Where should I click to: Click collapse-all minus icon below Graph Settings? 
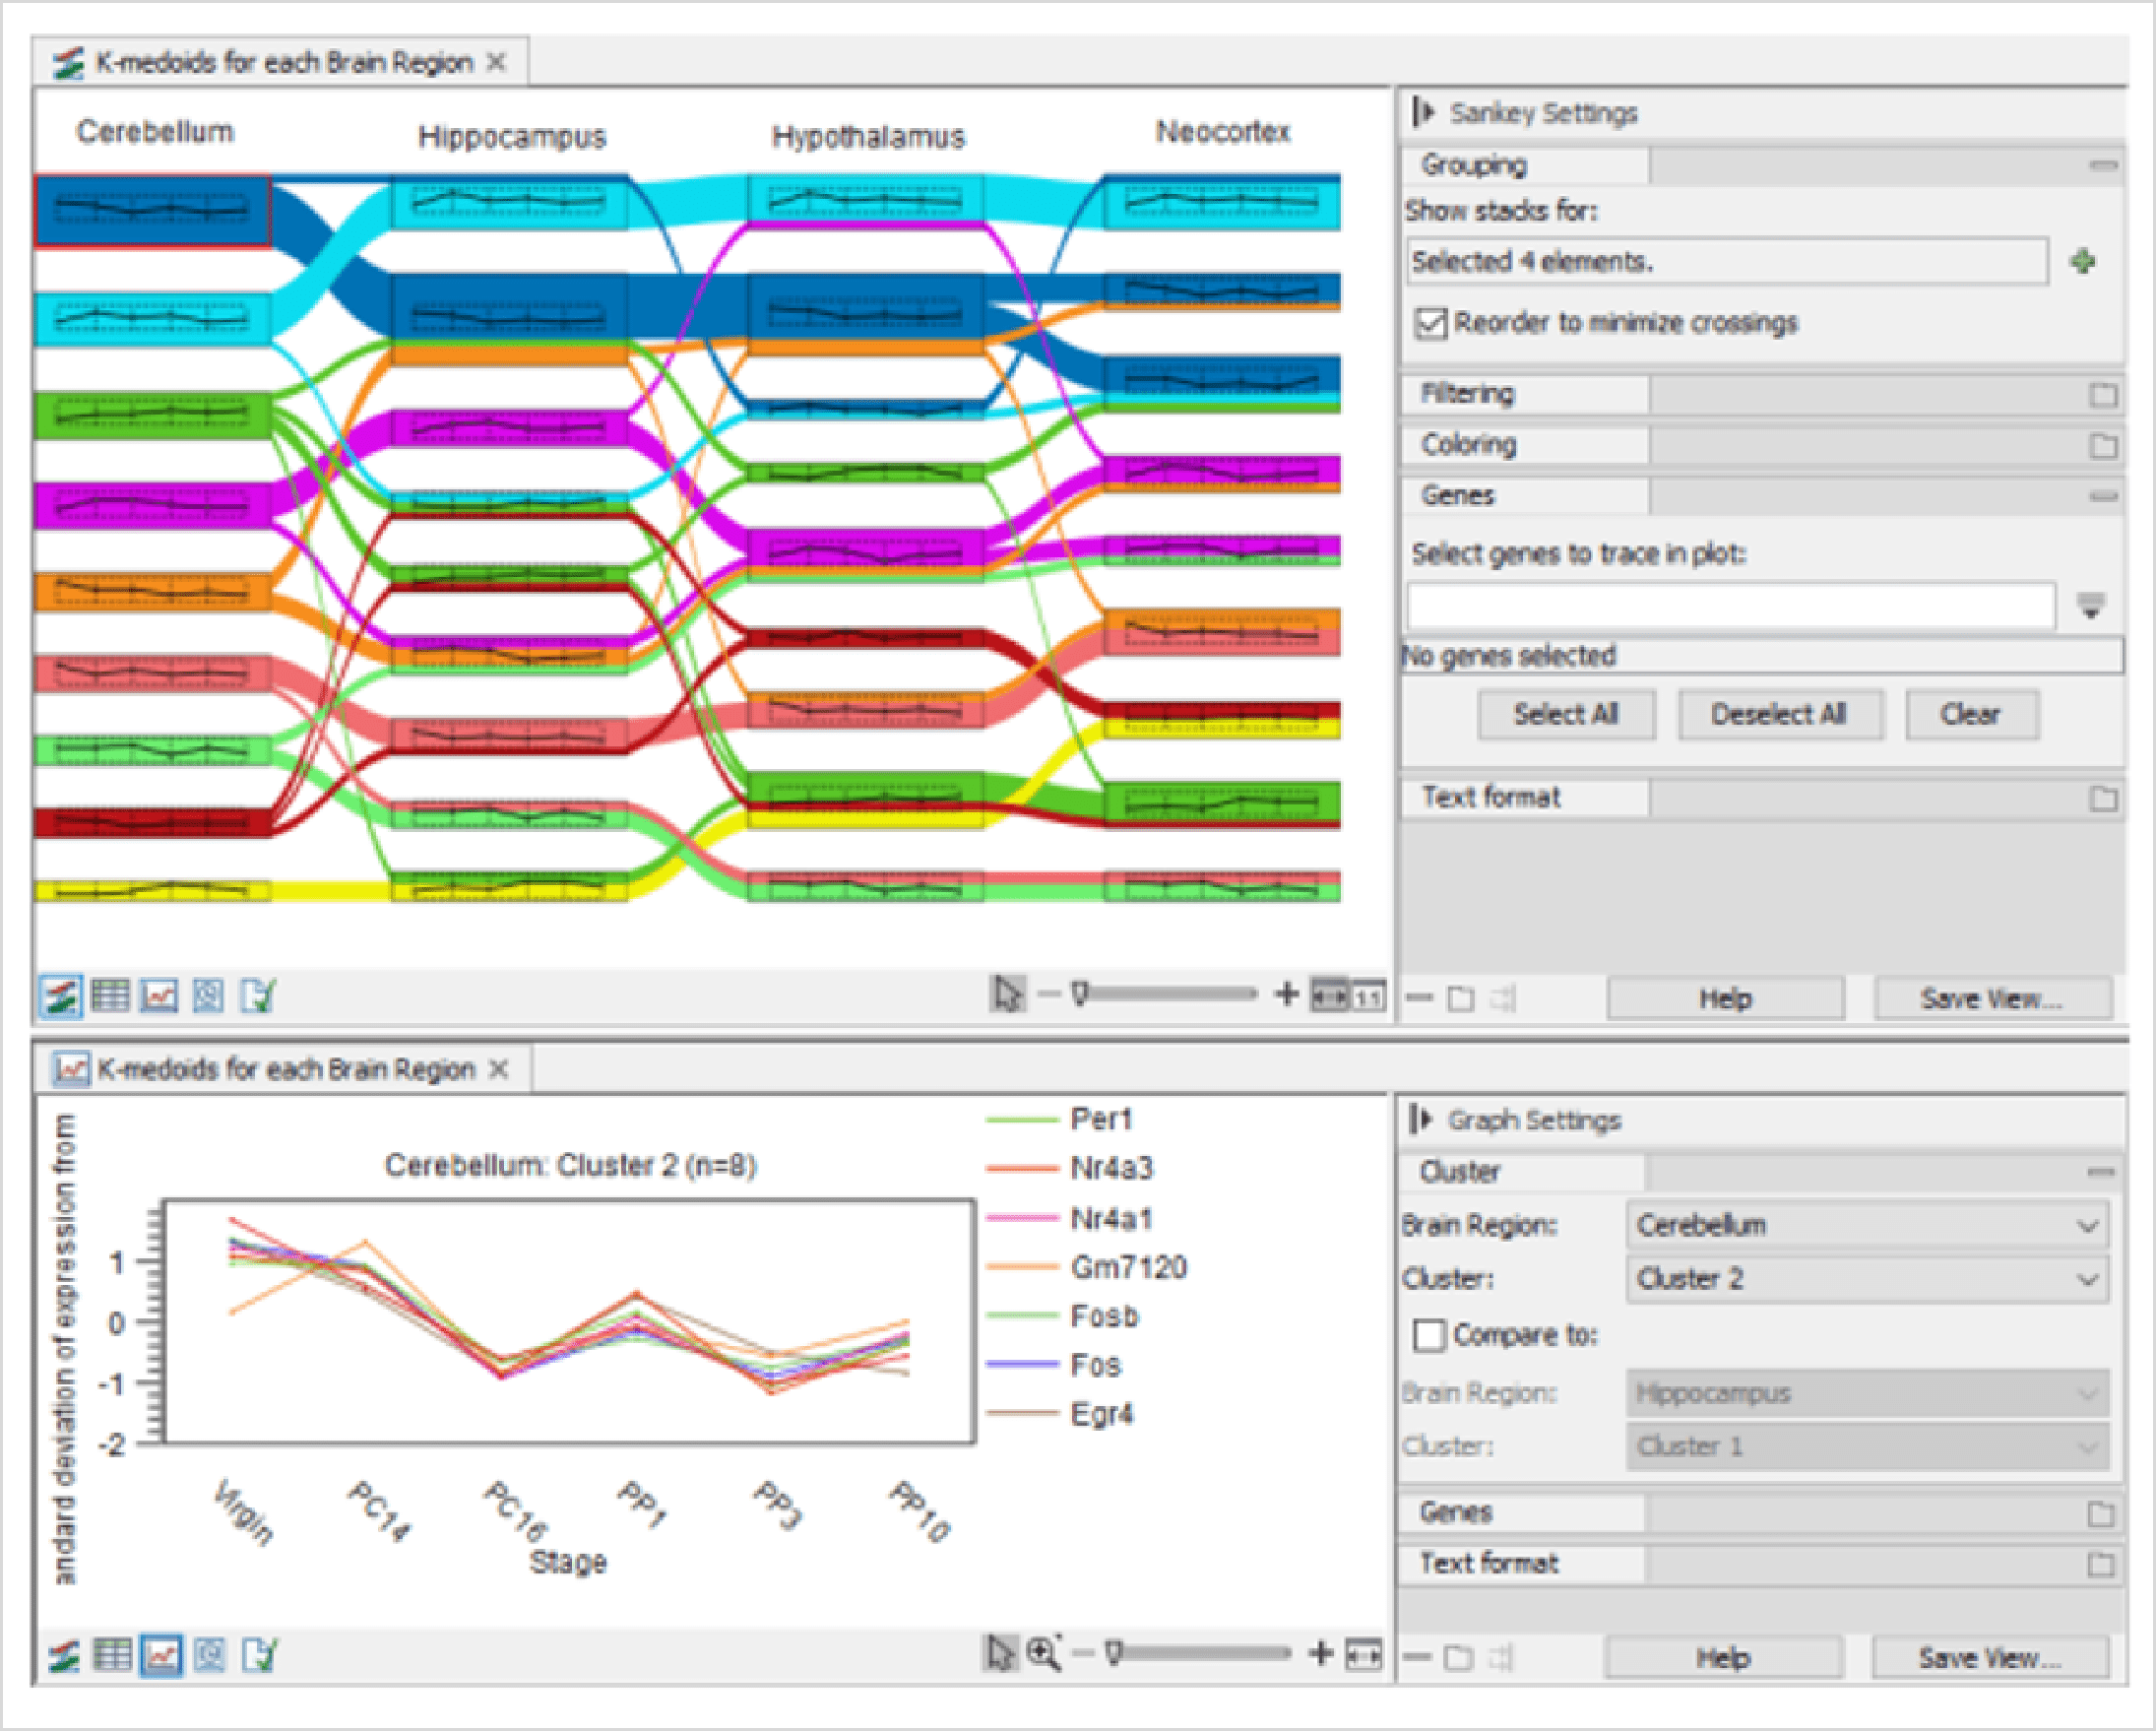(x=1417, y=1656)
